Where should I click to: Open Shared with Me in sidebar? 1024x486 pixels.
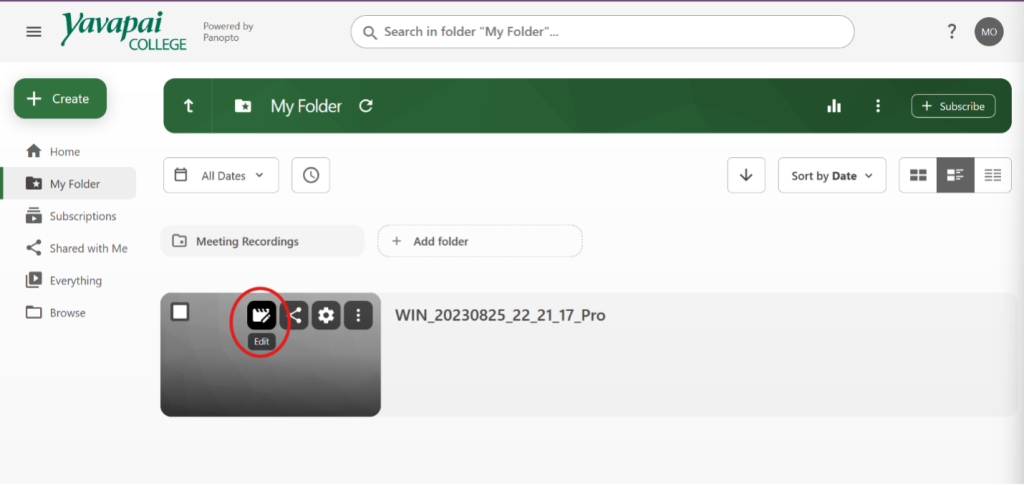click(88, 248)
